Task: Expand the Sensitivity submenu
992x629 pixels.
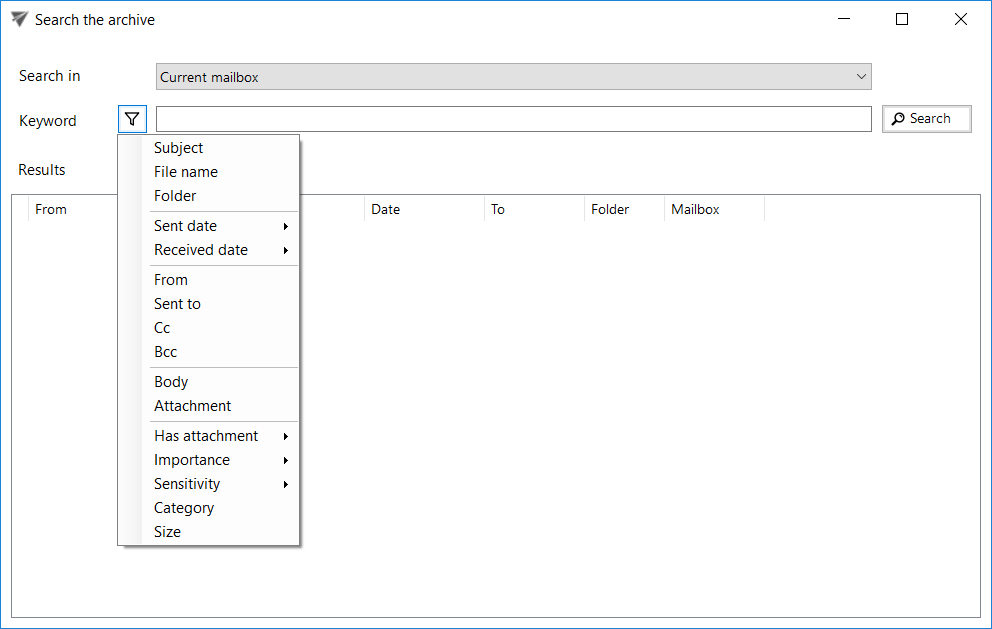Action: 187,484
